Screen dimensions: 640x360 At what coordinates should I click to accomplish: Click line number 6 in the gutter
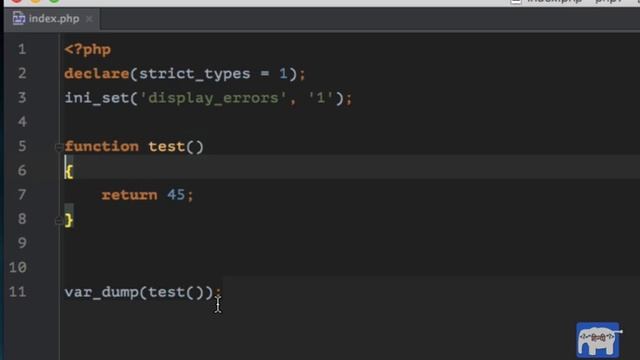point(22,171)
